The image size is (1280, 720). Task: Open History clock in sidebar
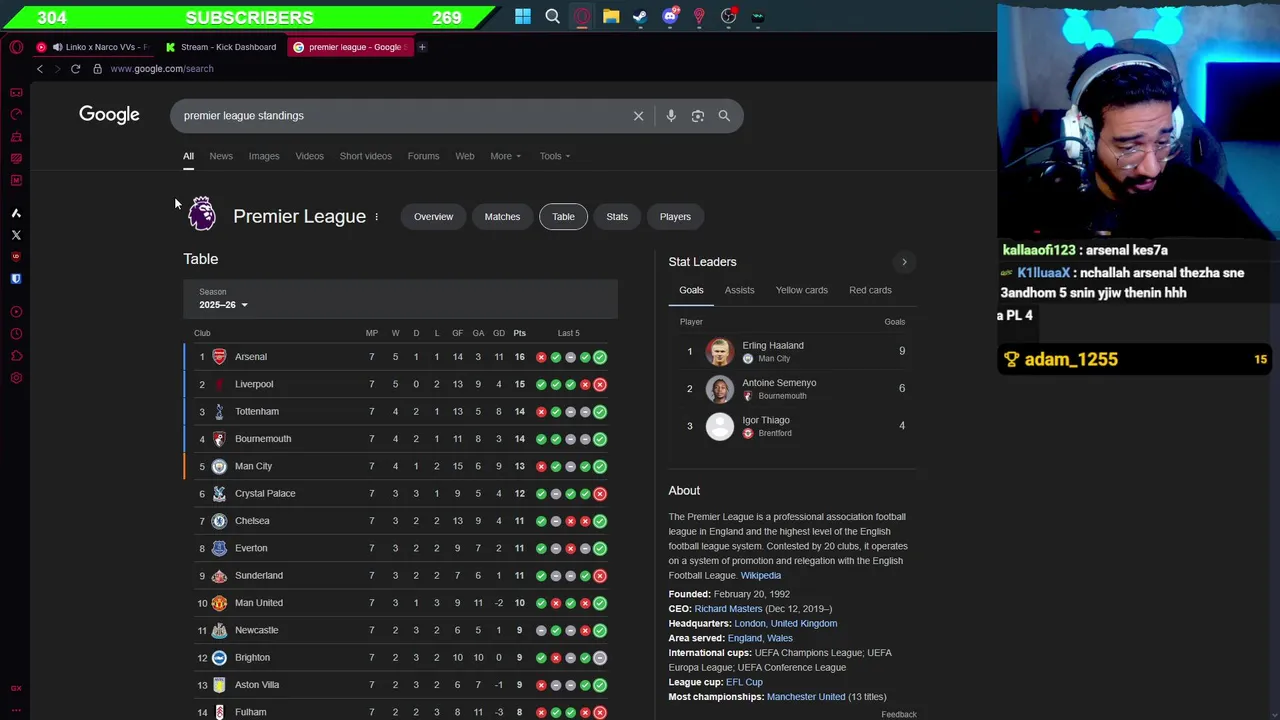point(16,334)
